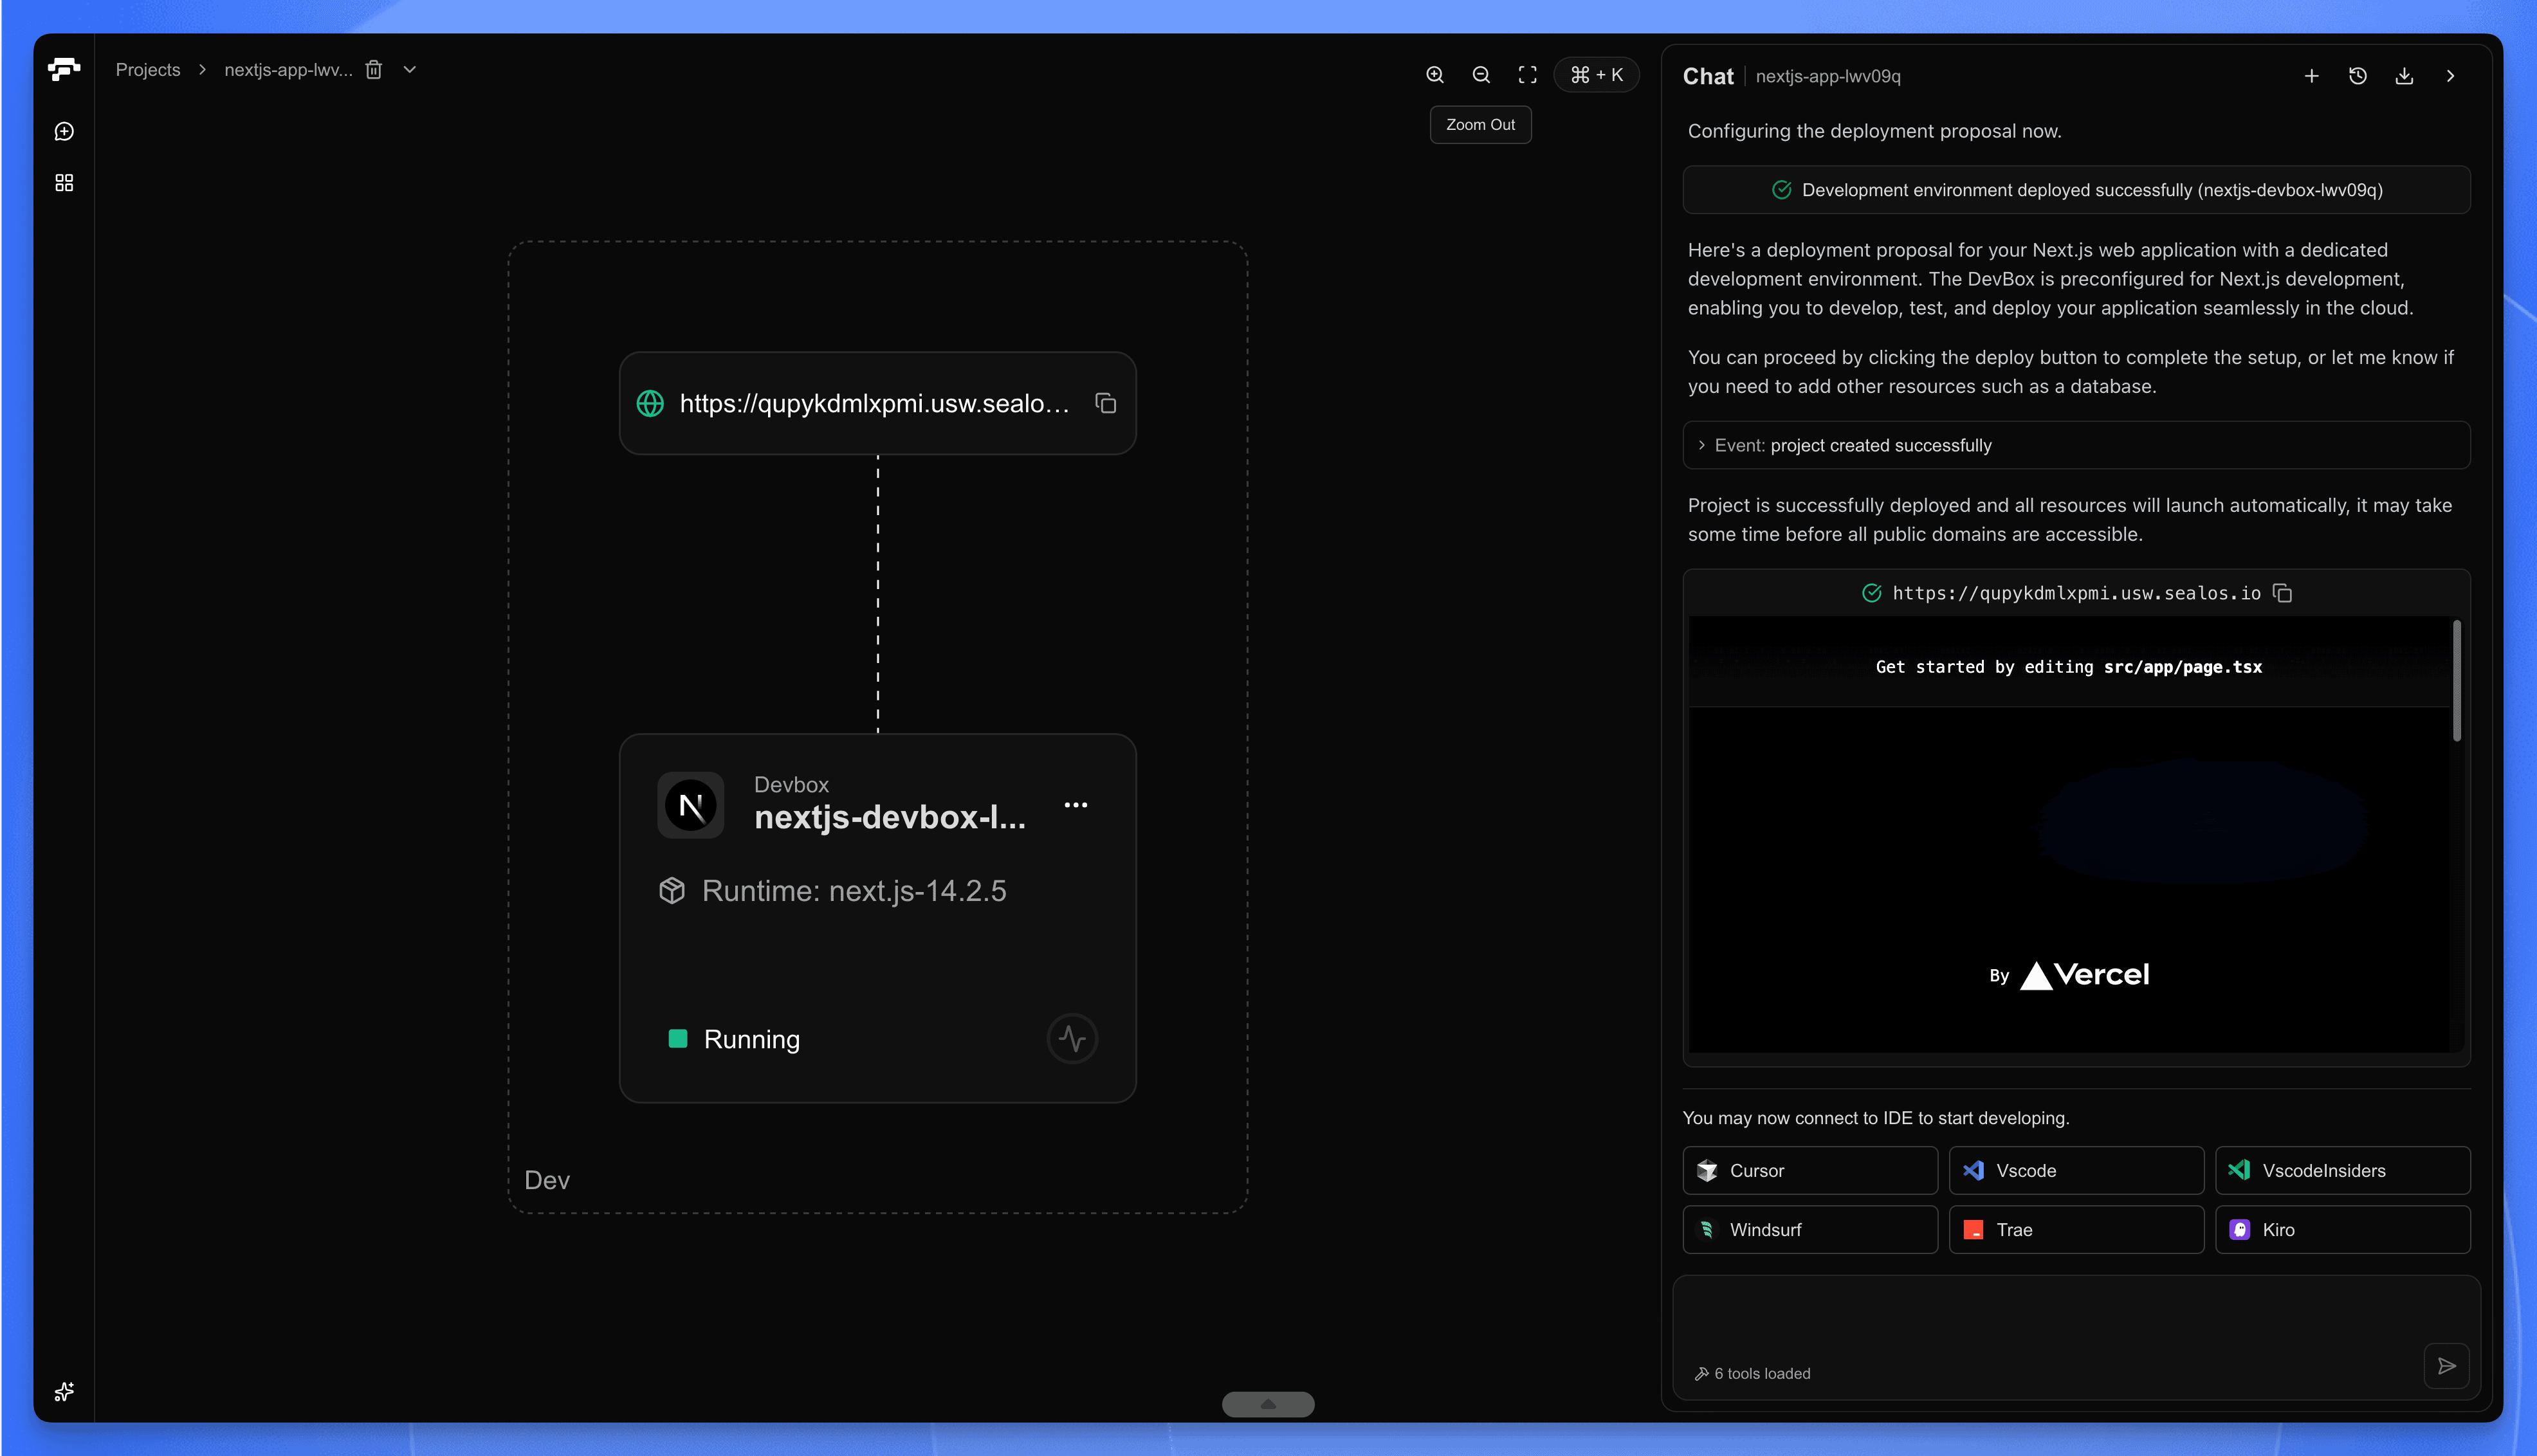Click Runtime: next.js-14.2.5 text
Screen dimensions: 2537x1456
point(854,891)
